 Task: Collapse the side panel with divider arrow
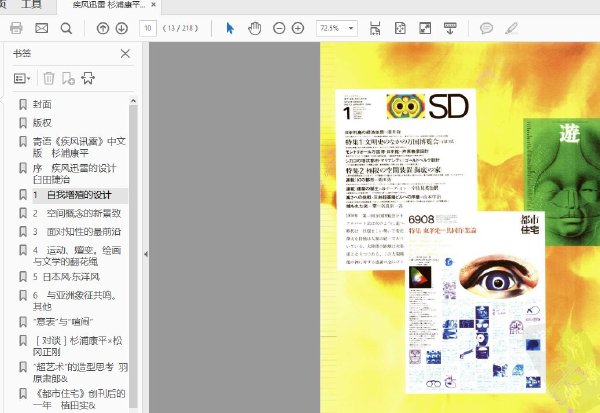click(x=146, y=254)
